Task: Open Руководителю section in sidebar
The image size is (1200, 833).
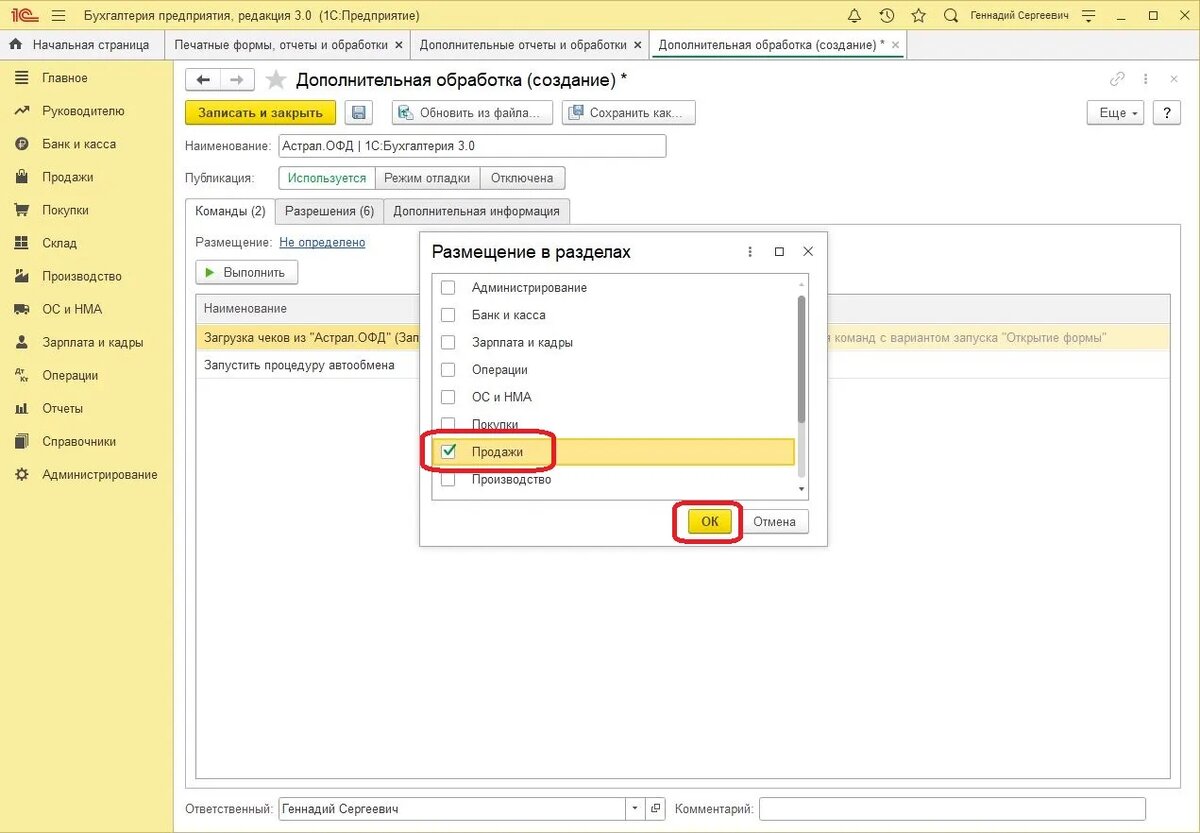Action: [83, 111]
